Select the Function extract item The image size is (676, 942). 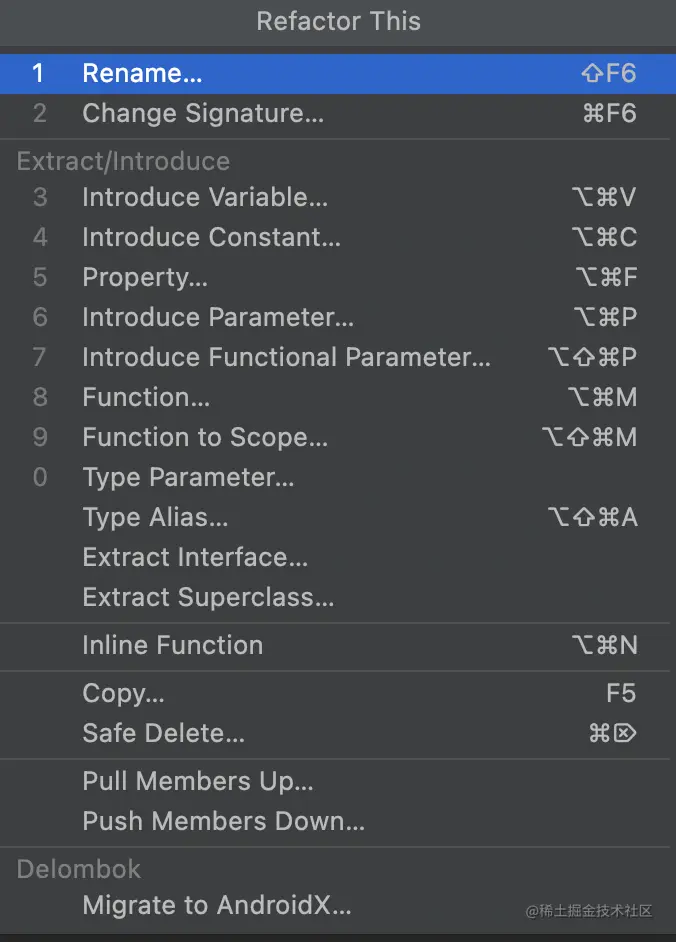146,397
